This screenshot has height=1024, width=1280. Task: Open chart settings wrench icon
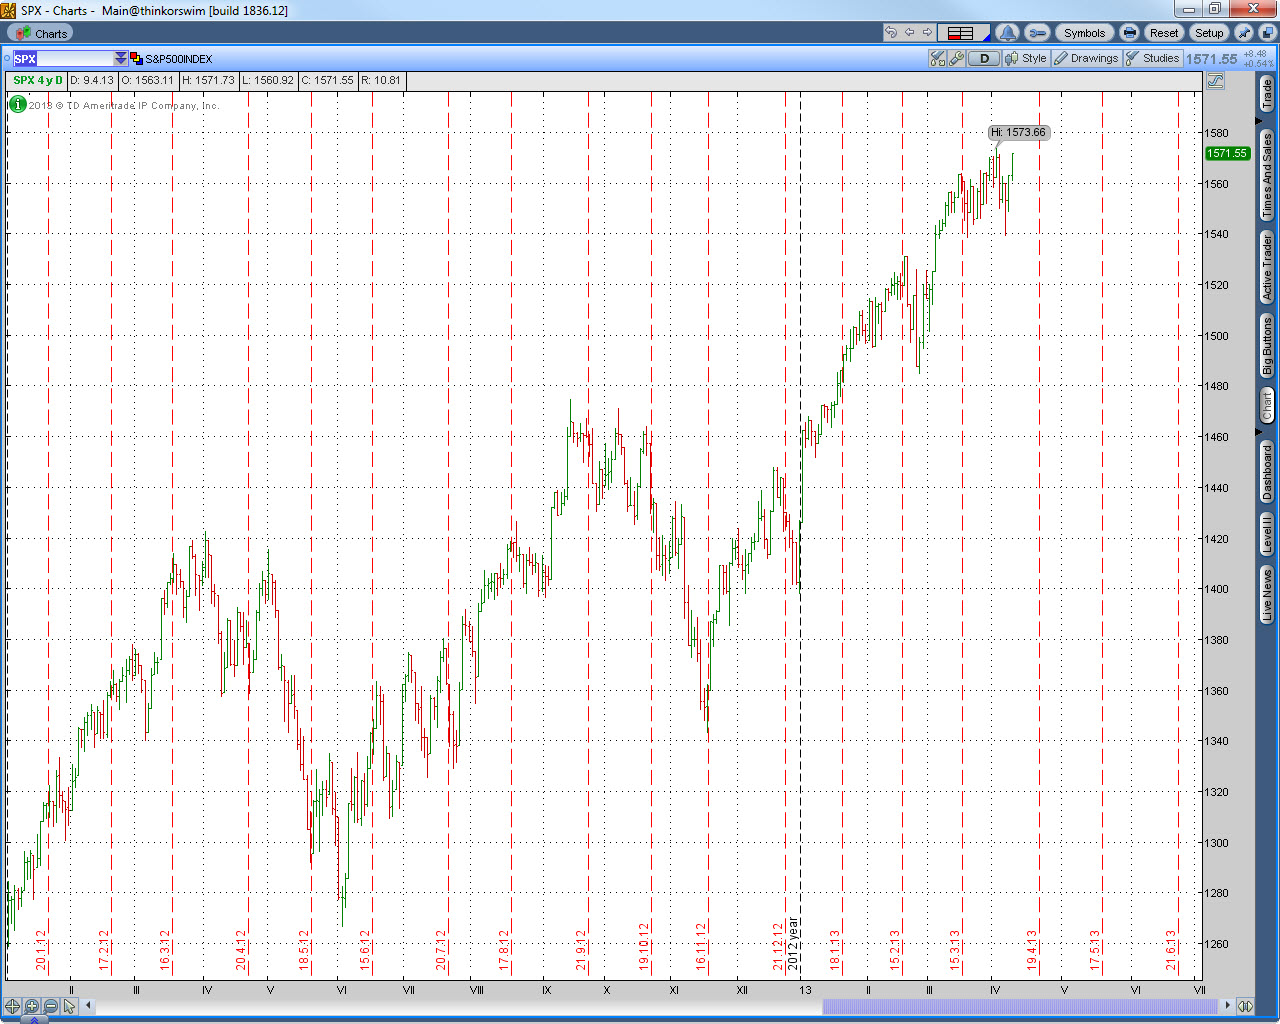(956, 59)
